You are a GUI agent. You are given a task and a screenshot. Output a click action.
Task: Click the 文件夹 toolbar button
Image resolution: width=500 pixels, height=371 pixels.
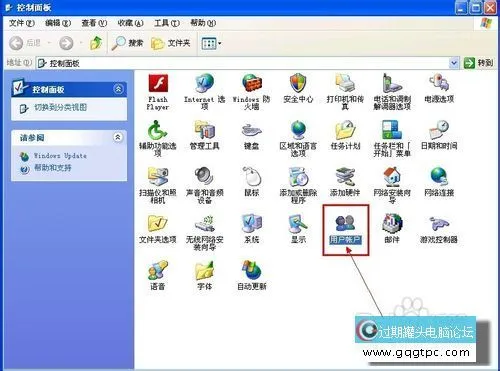(x=170, y=43)
